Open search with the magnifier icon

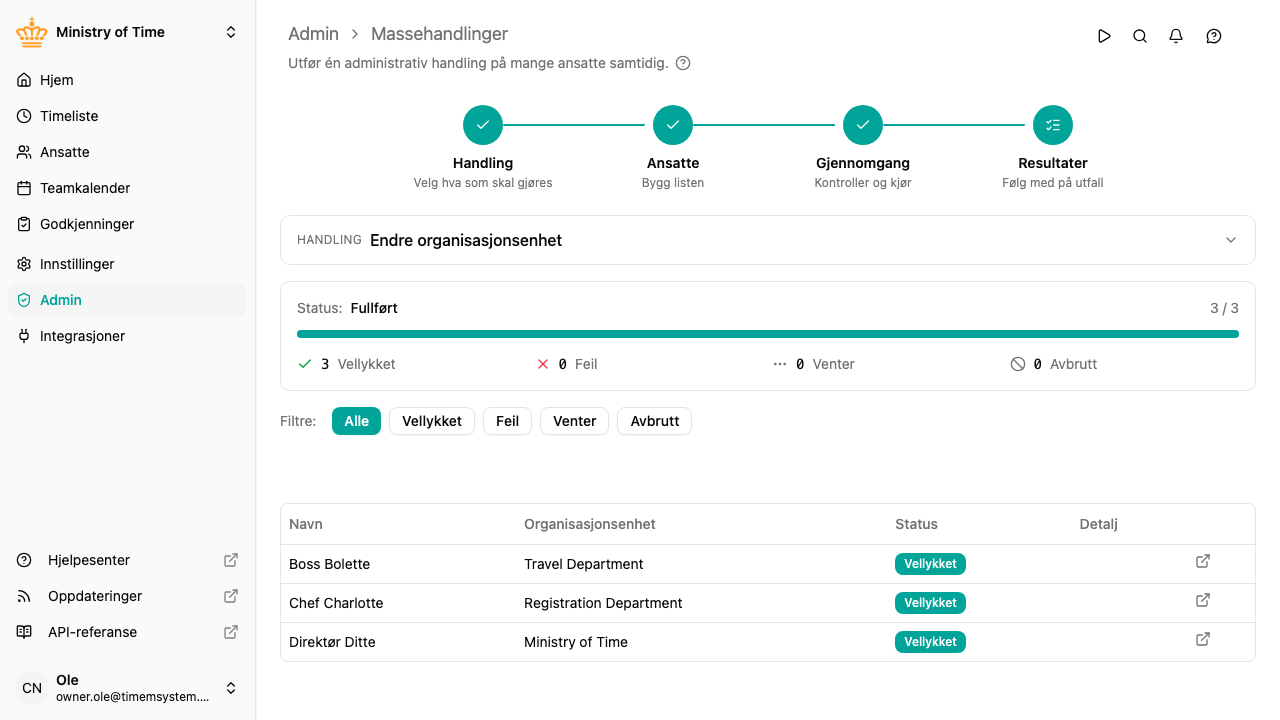pyautogui.click(x=1140, y=36)
